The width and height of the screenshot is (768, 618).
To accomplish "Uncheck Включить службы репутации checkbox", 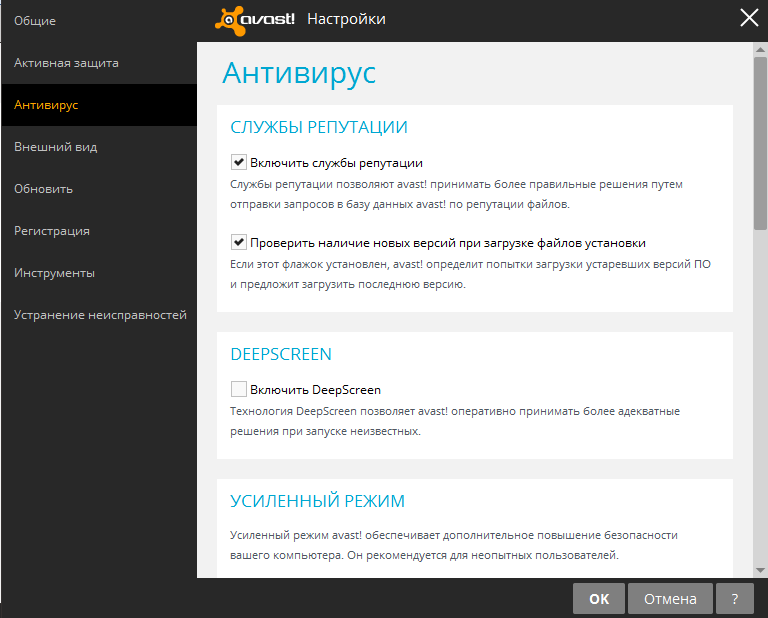I will tap(239, 162).
